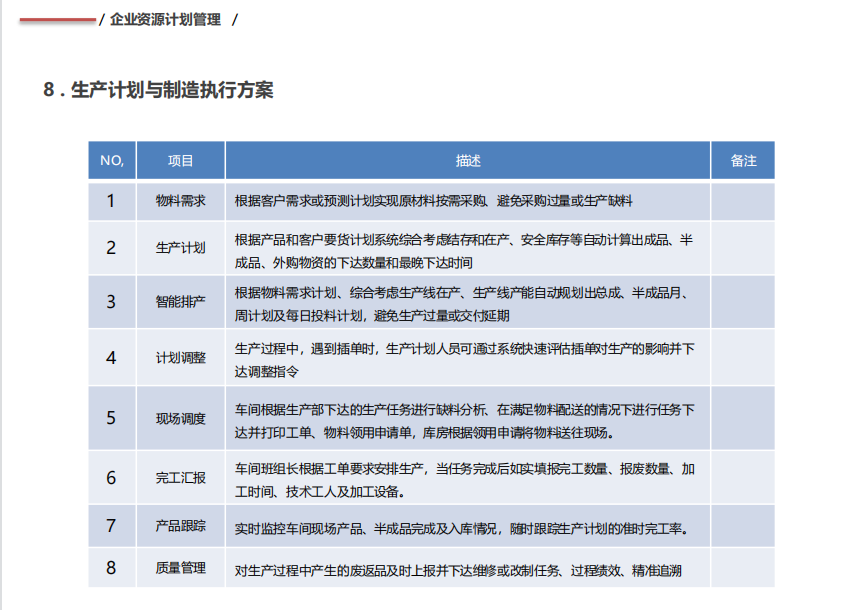The height and width of the screenshot is (610, 861).
Task: Click the 备注 column header
Action: click(743, 161)
